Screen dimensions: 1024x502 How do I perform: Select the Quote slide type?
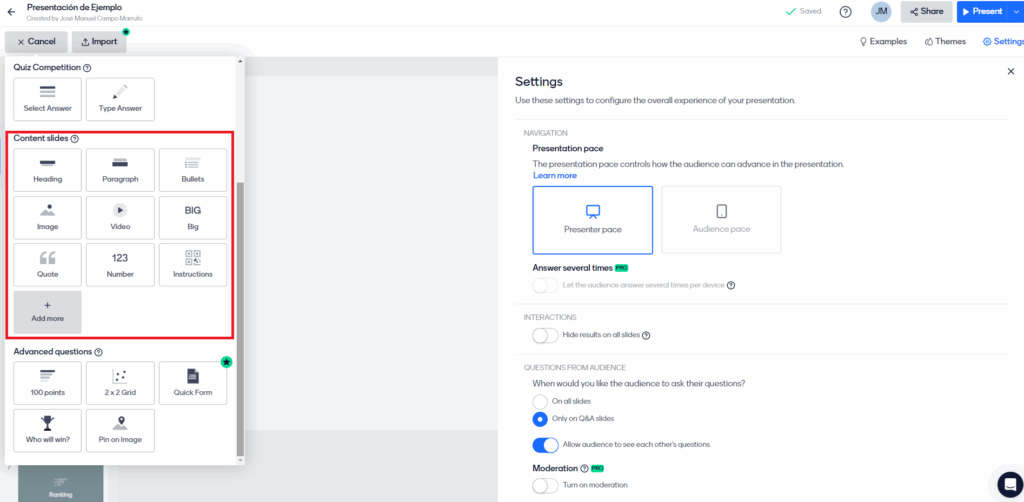[48, 264]
